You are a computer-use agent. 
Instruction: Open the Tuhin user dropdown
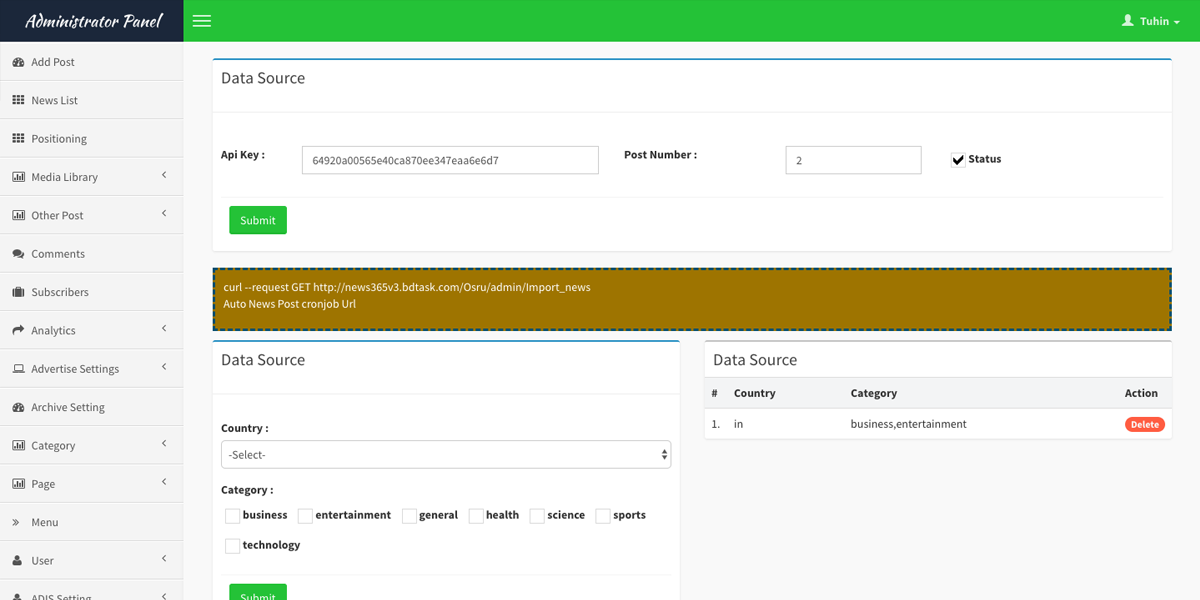coord(1157,21)
